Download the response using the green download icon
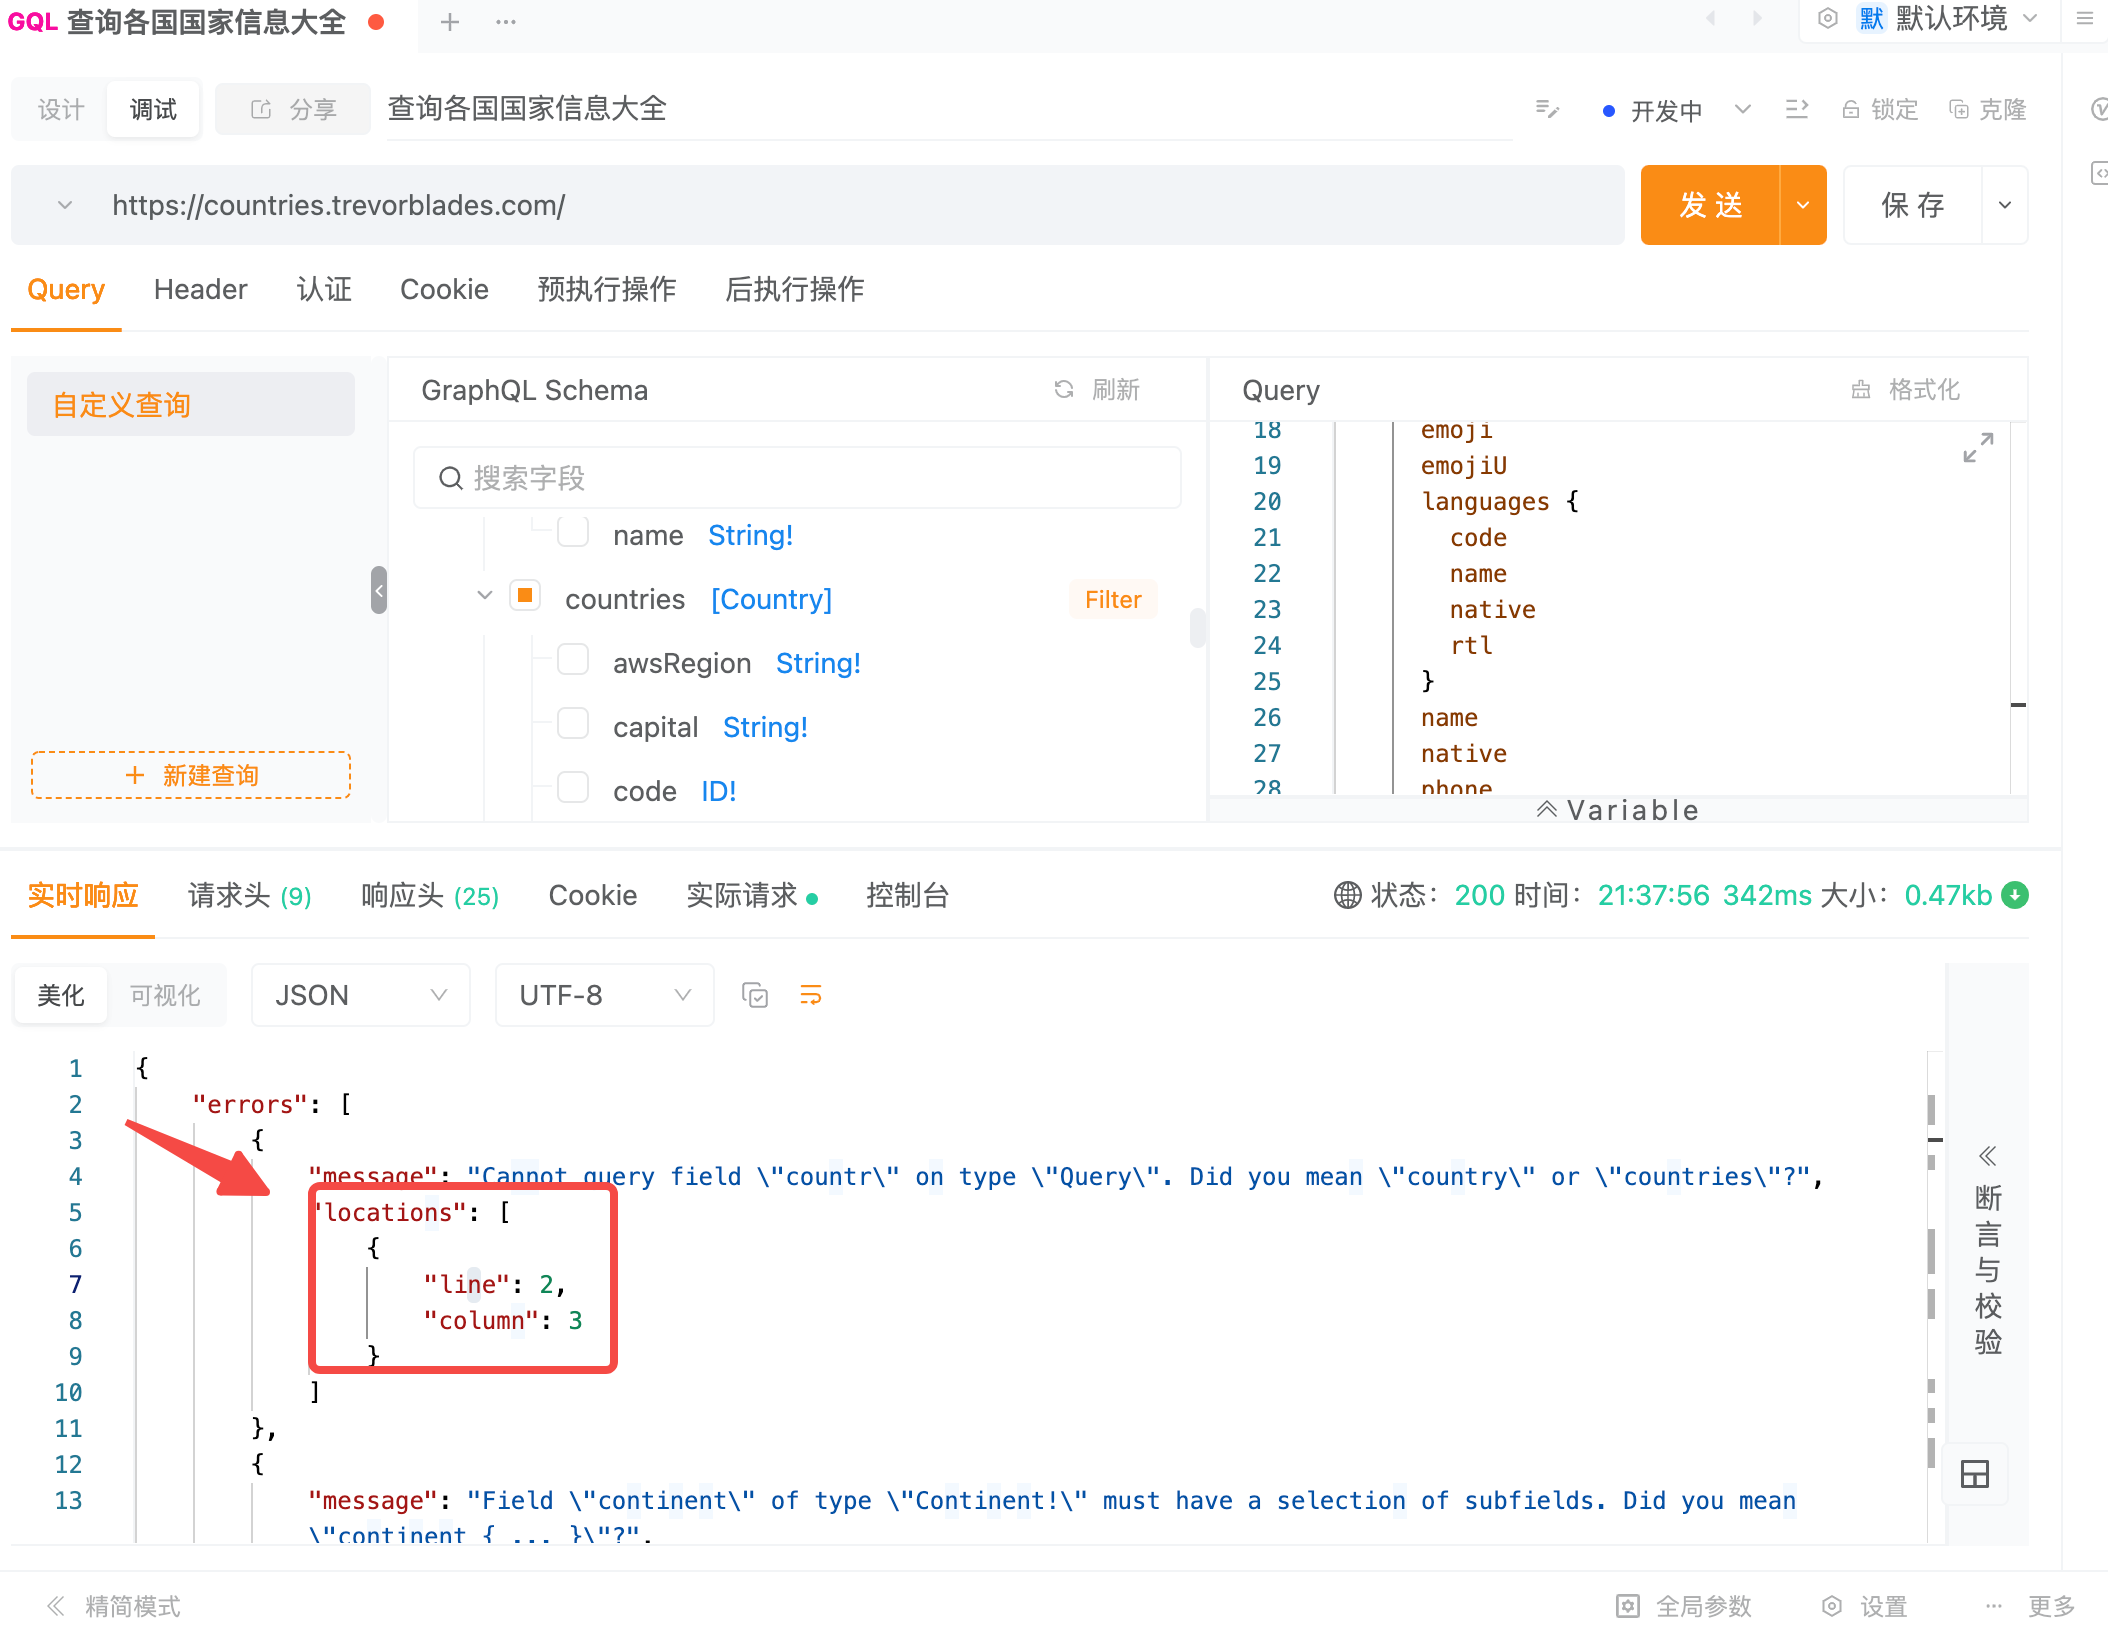The height and width of the screenshot is (1636, 2108). [2014, 896]
